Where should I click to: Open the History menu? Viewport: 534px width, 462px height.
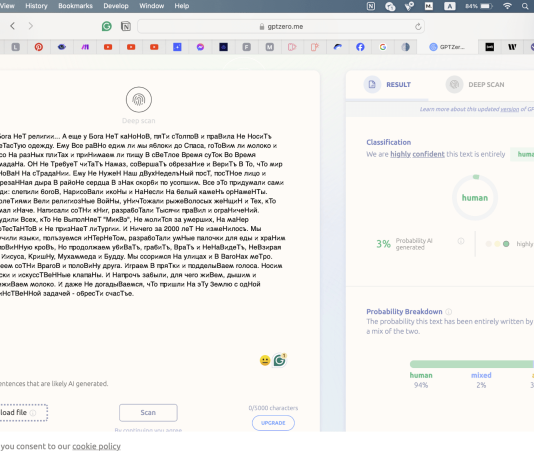pyautogui.click(x=36, y=6)
